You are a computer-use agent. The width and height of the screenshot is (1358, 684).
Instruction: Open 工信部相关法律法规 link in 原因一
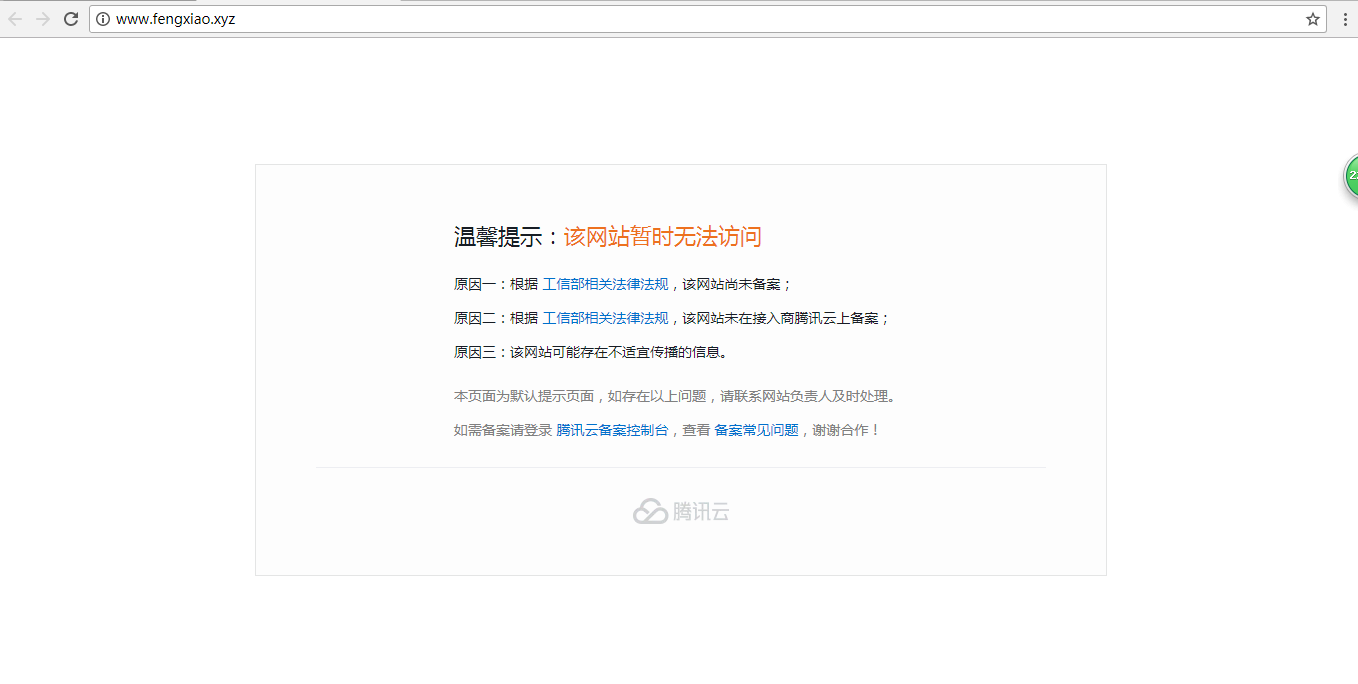click(605, 284)
